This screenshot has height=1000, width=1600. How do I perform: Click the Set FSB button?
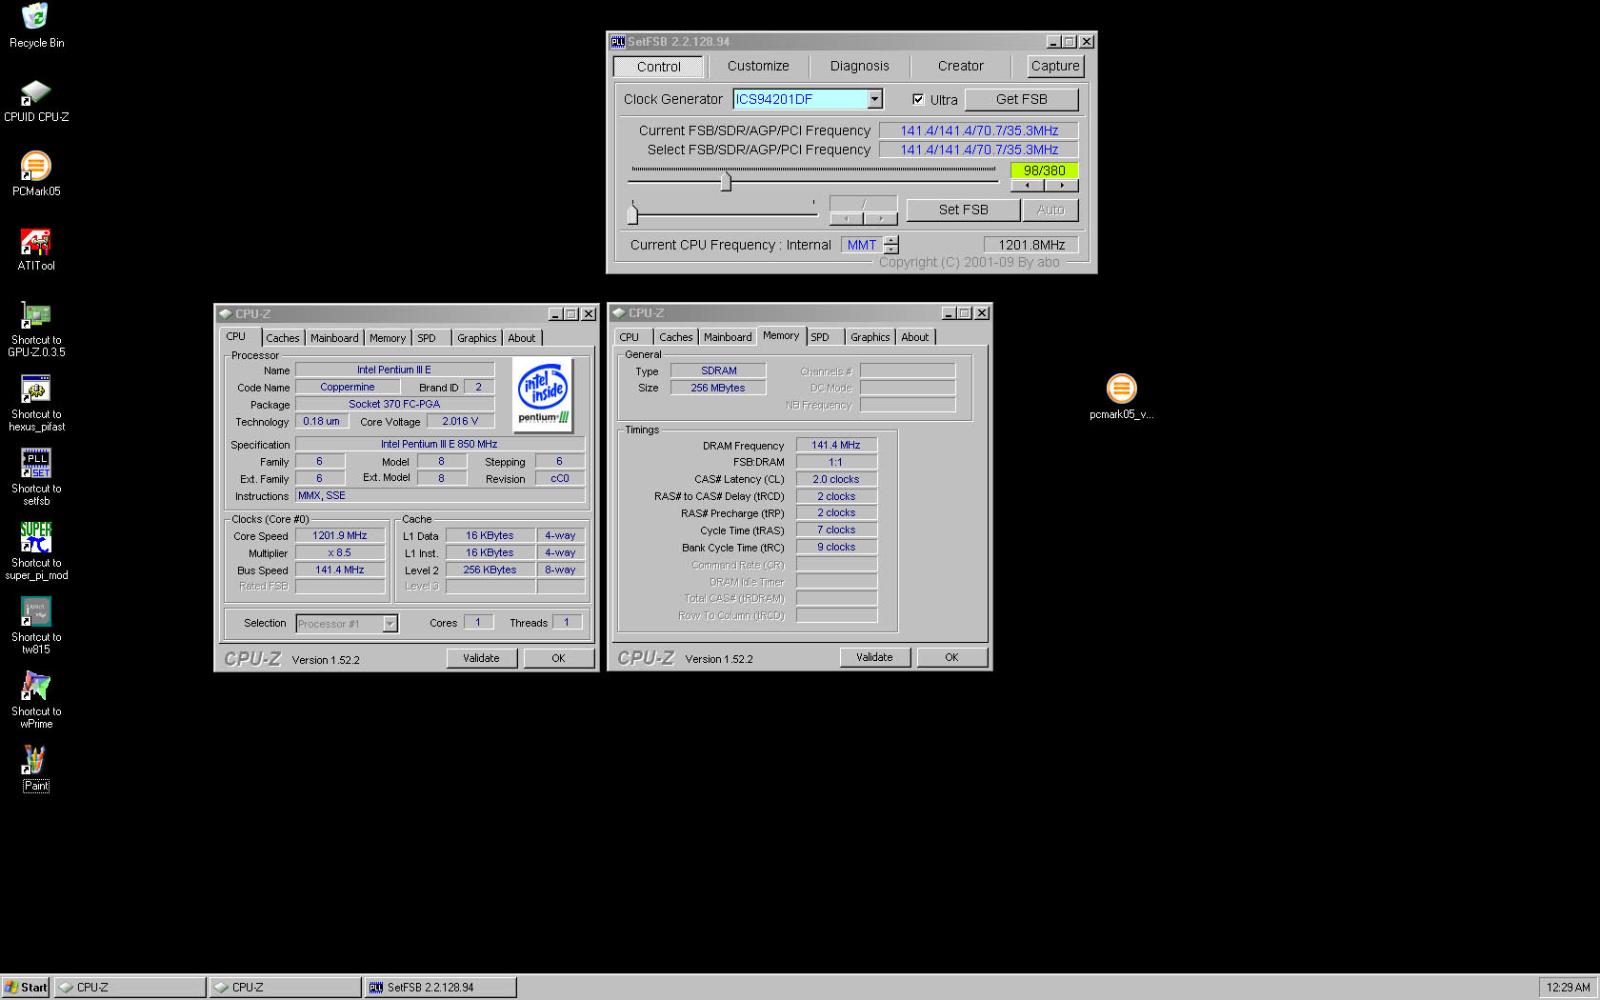tap(963, 210)
